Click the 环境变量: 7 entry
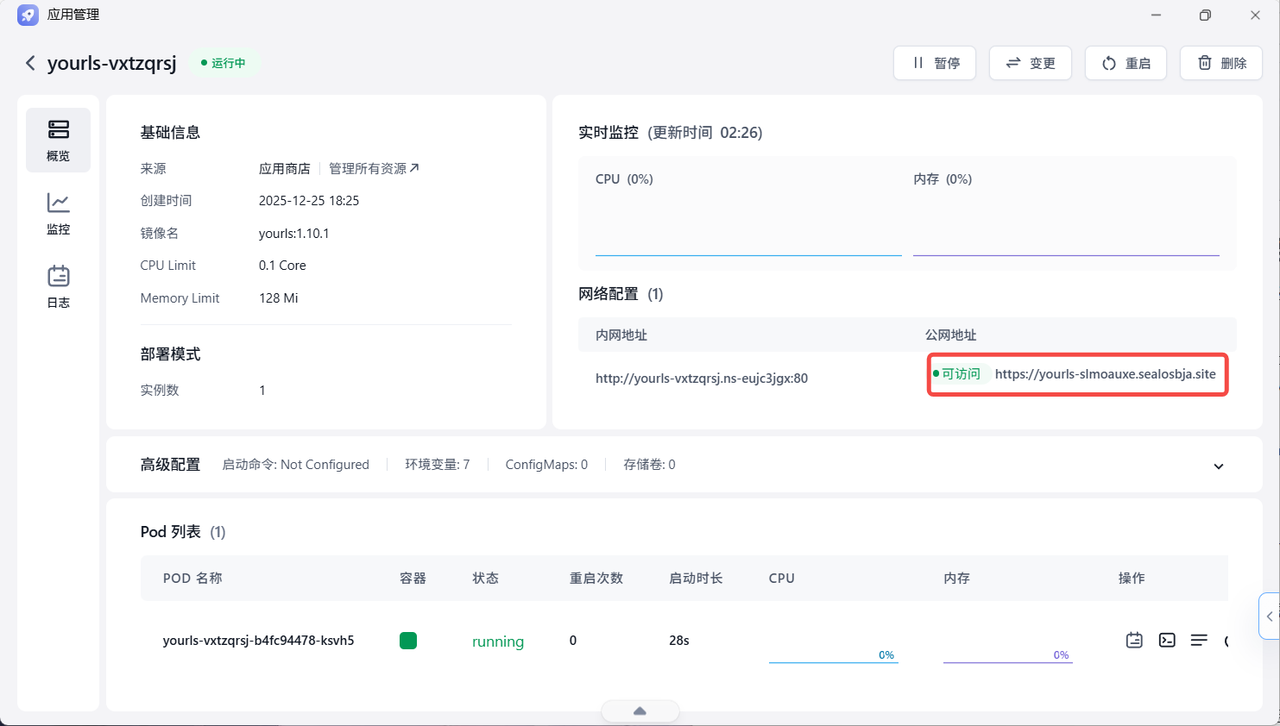Image resolution: width=1280 pixels, height=726 pixels. click(437, 465)
